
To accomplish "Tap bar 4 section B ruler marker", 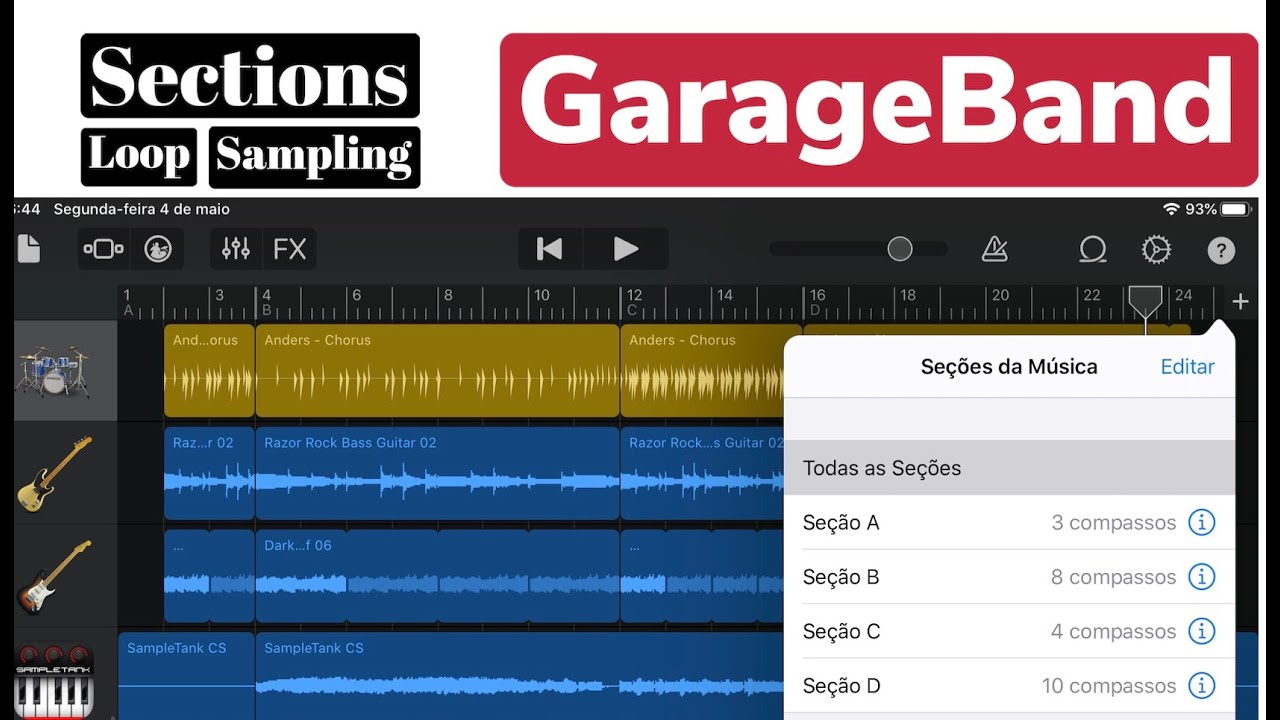I will (x=266, y=302).
